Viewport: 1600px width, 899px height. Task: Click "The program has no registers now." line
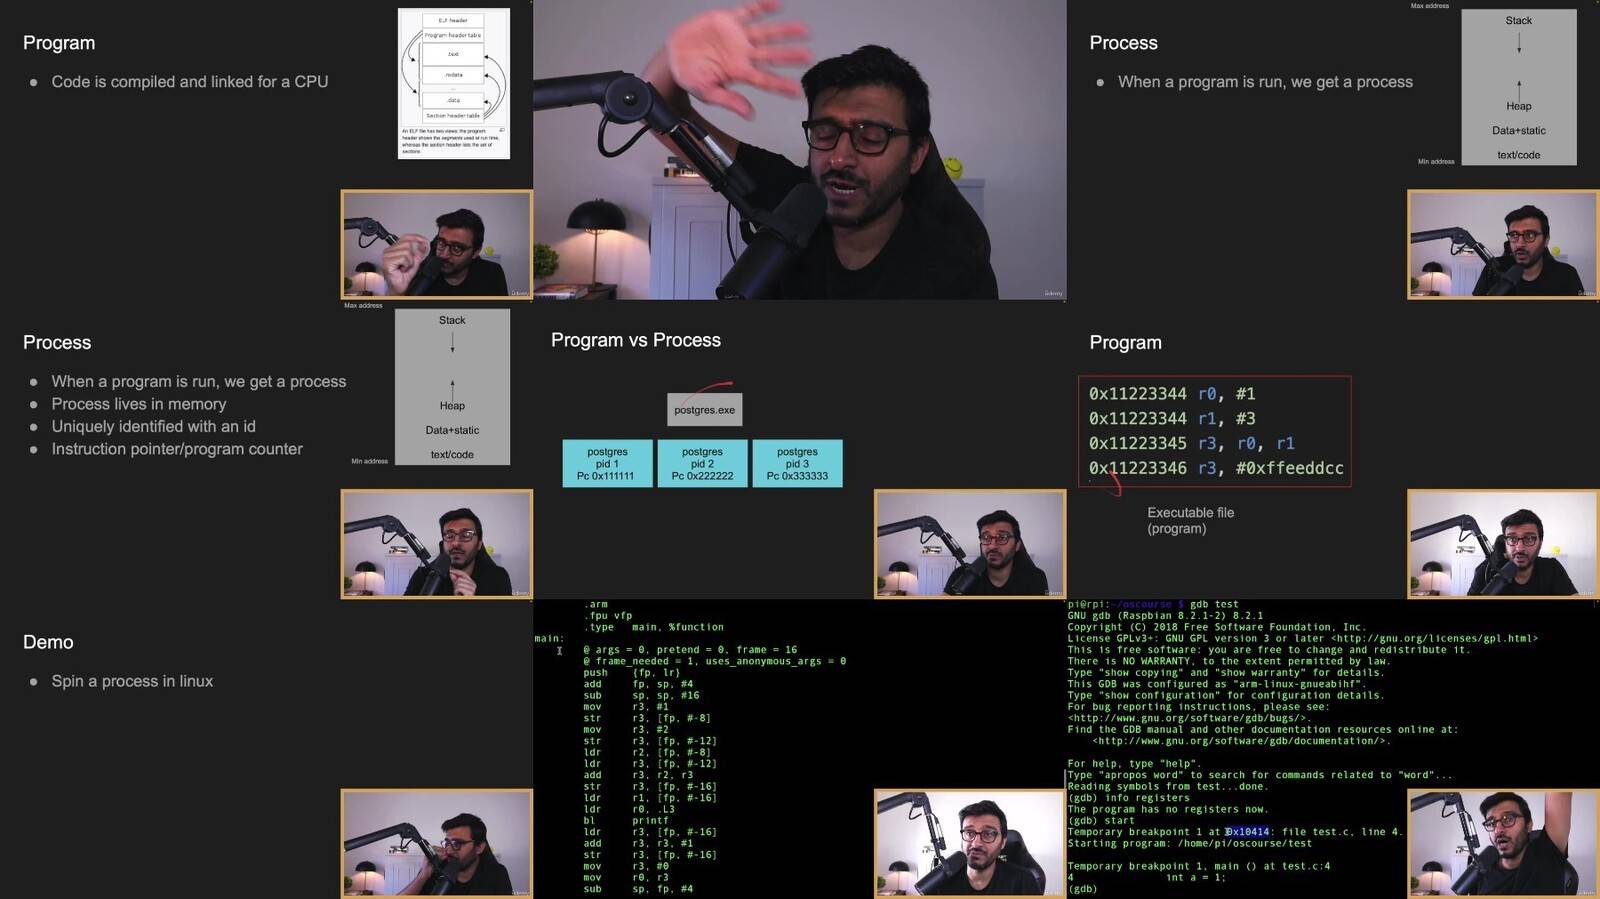1167,809
